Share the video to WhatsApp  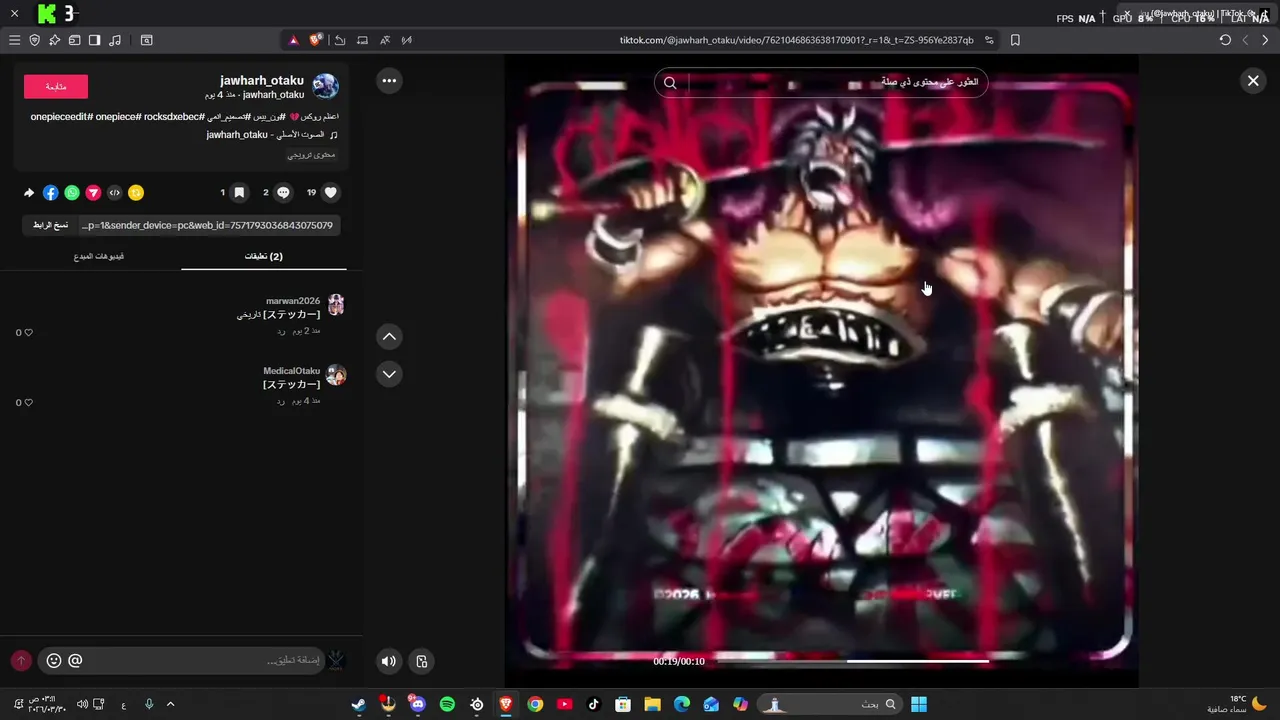click(72, 193)
